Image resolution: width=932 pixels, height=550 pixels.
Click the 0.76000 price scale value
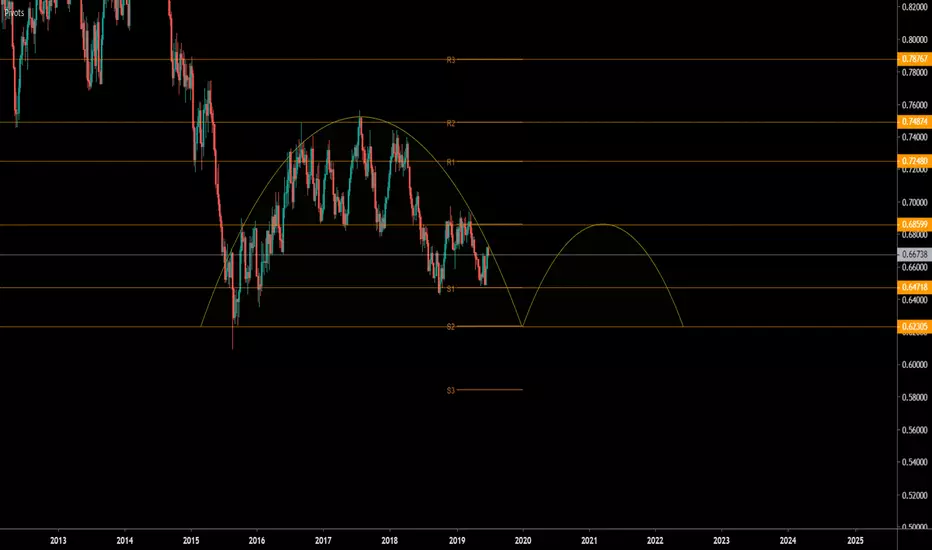point(915,105)
